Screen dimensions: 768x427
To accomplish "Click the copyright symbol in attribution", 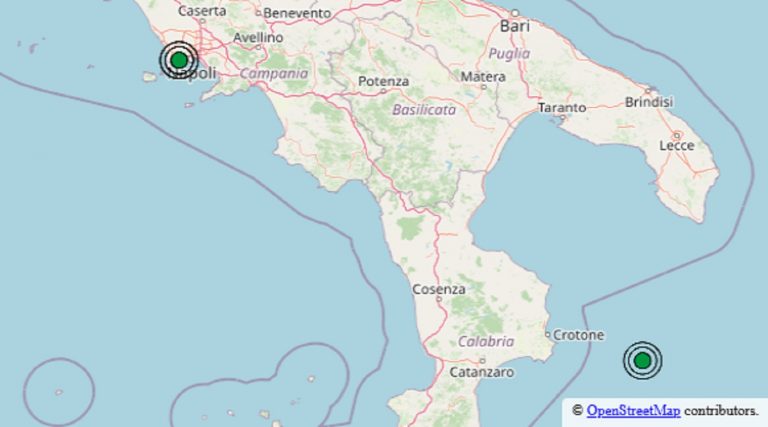I will click(x=577, y=410).
